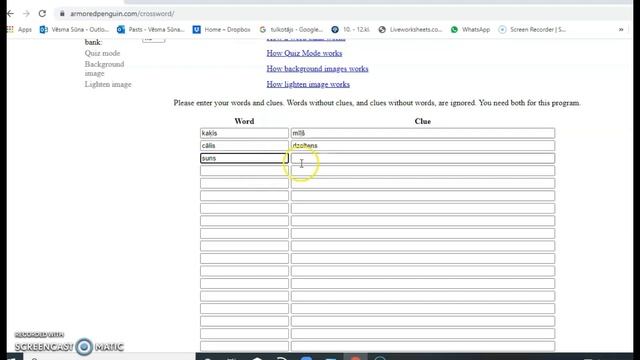Open the Liveworksheets bookmark

tap(410, 29)
